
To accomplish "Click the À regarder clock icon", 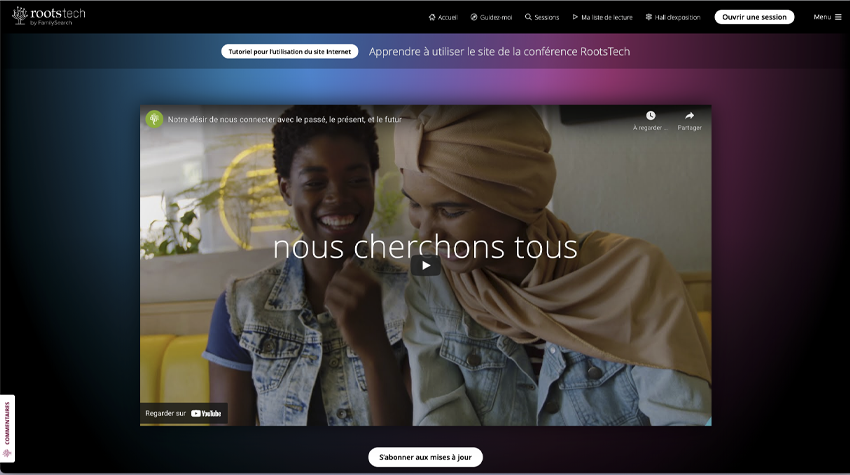I will (x=651, y=115).
